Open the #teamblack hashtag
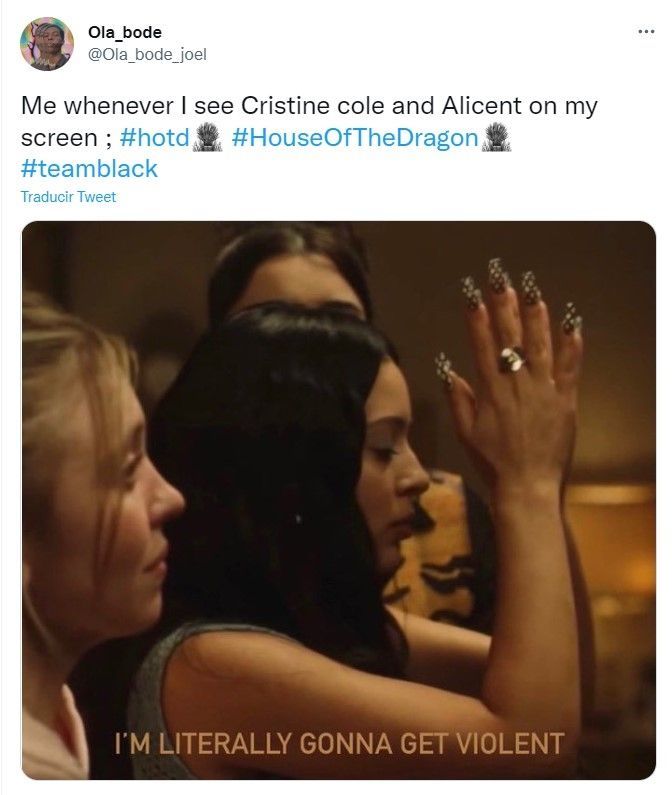Screen dimensions: 672x795 (89, 169)
